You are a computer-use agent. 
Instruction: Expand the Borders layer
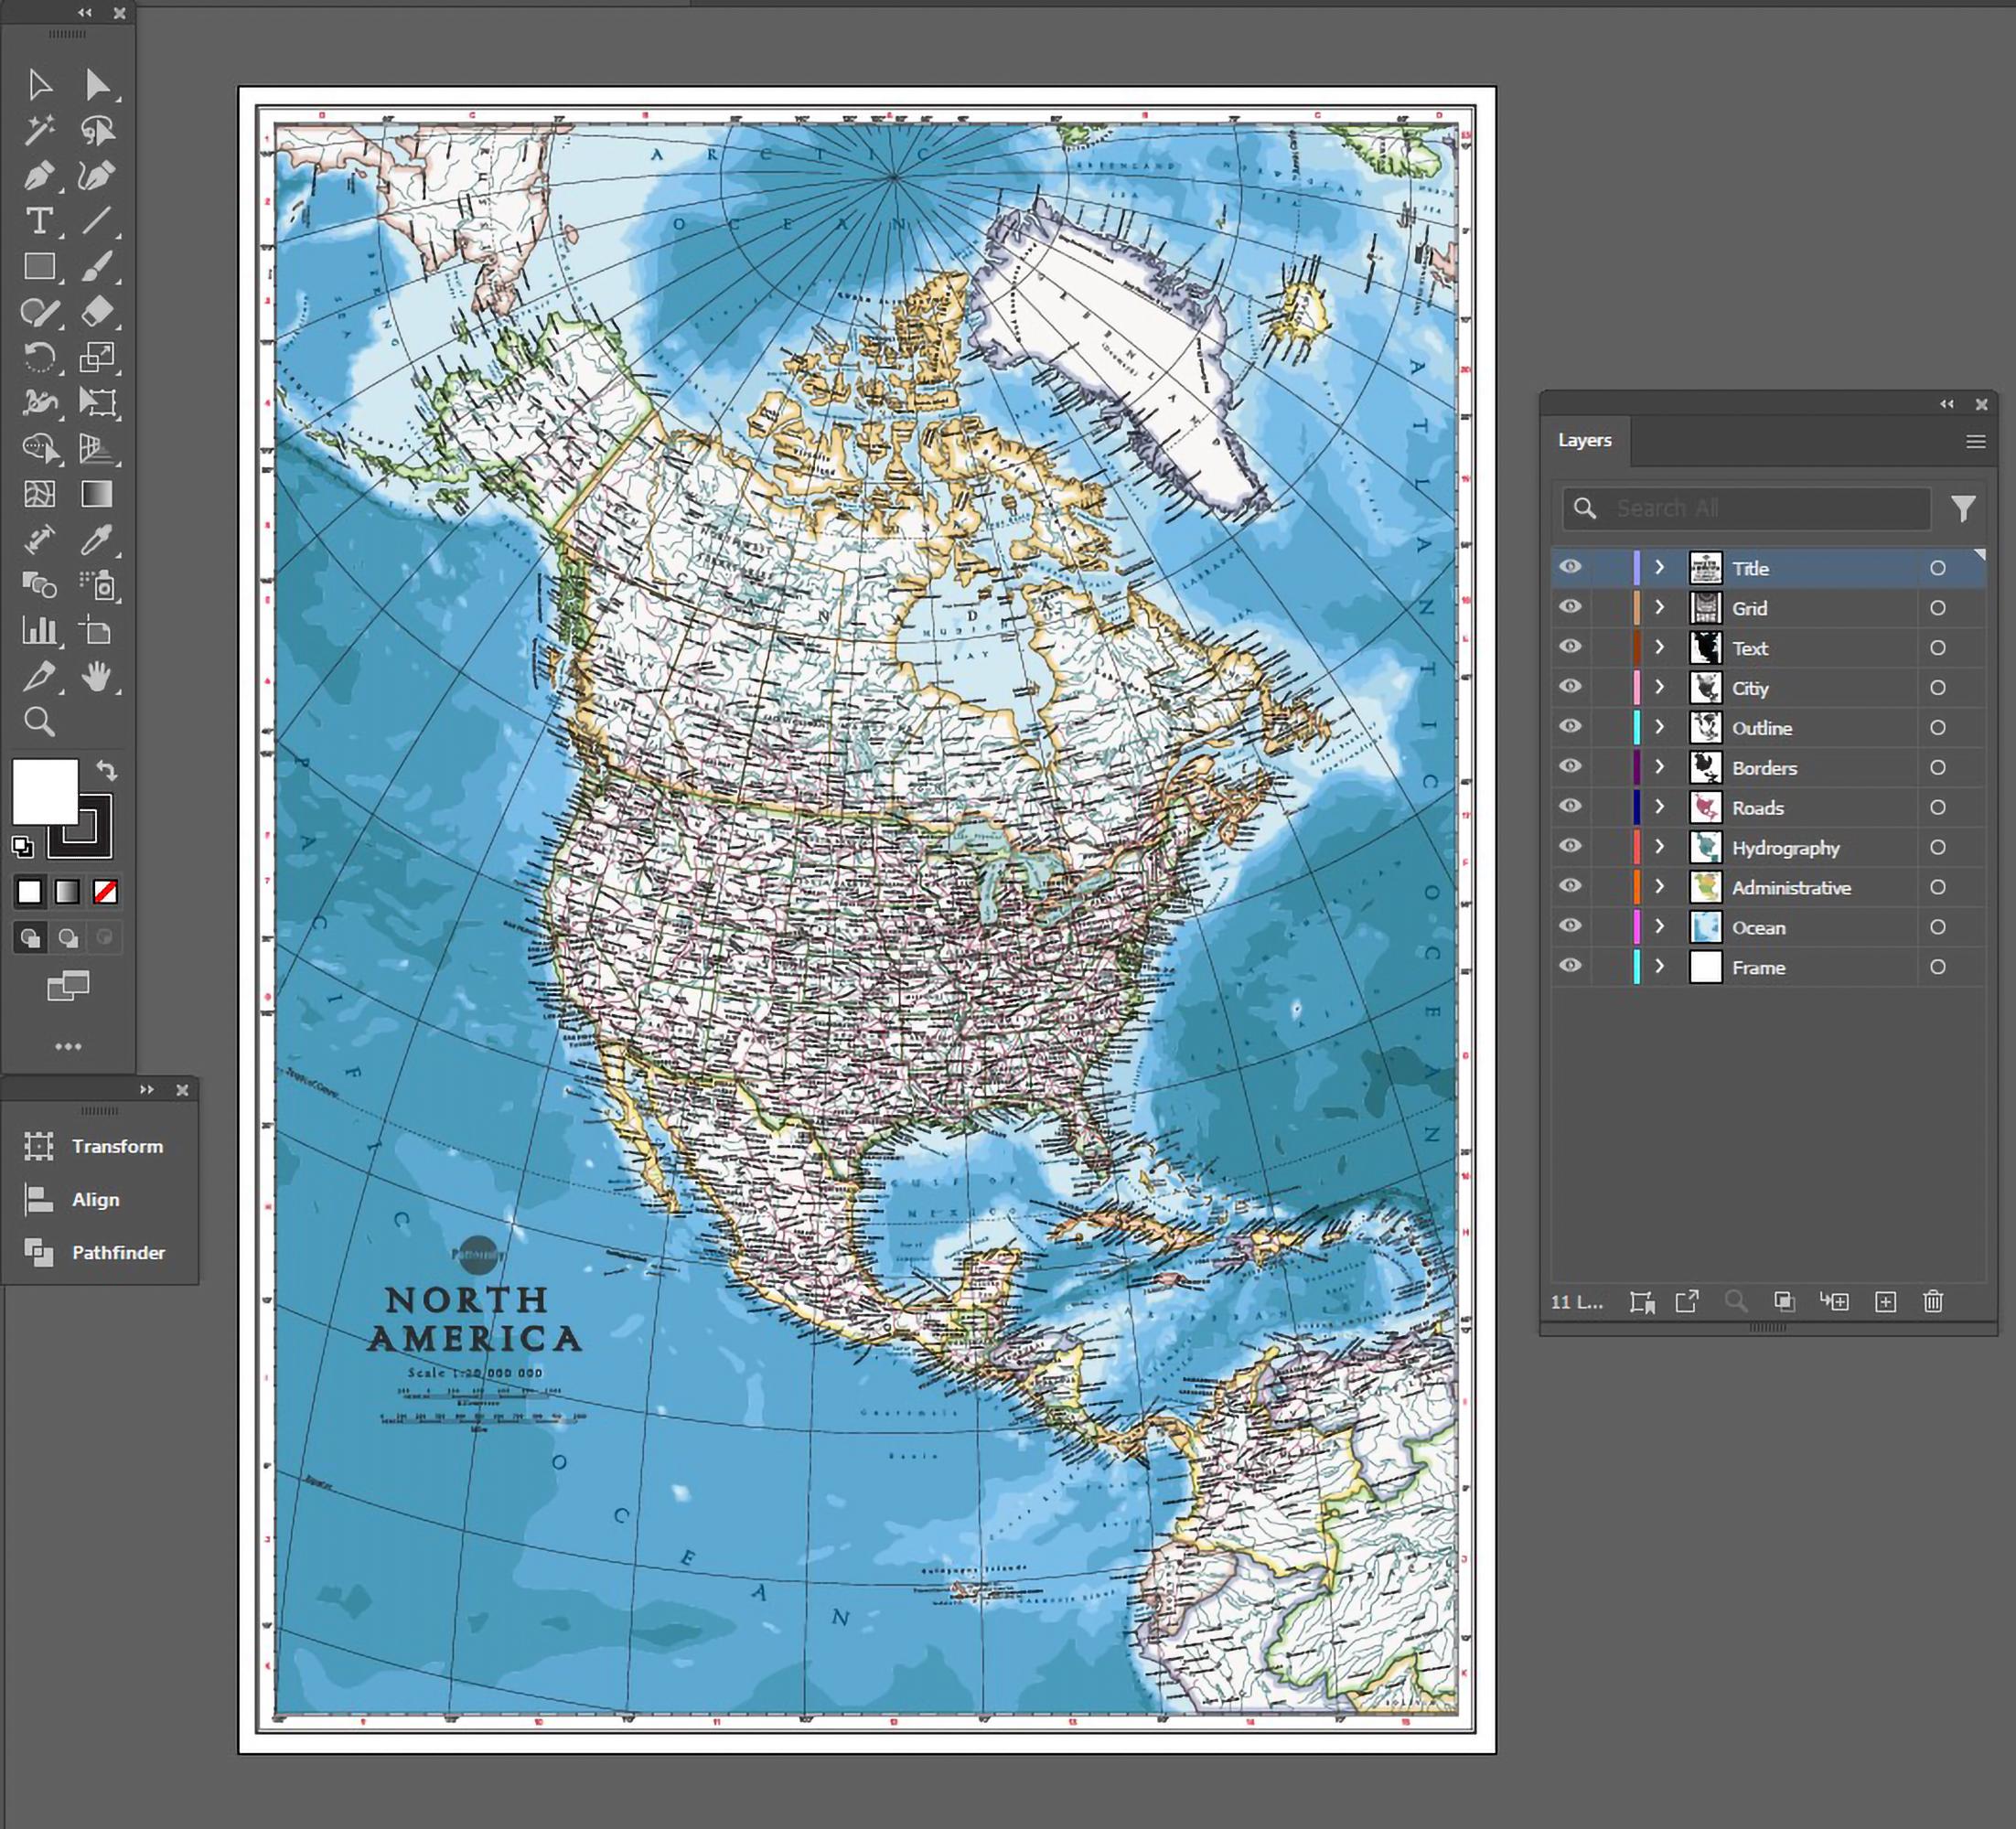click(1659, 767)
